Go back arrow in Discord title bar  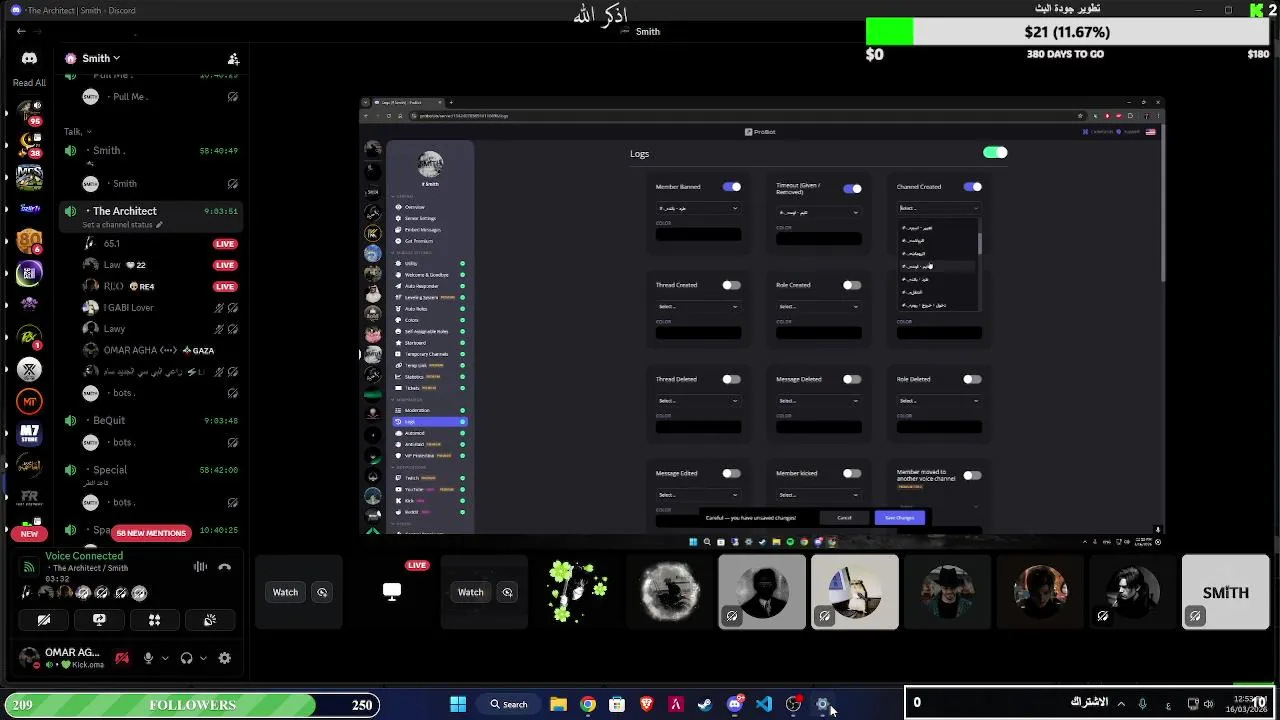coord(21,31)
